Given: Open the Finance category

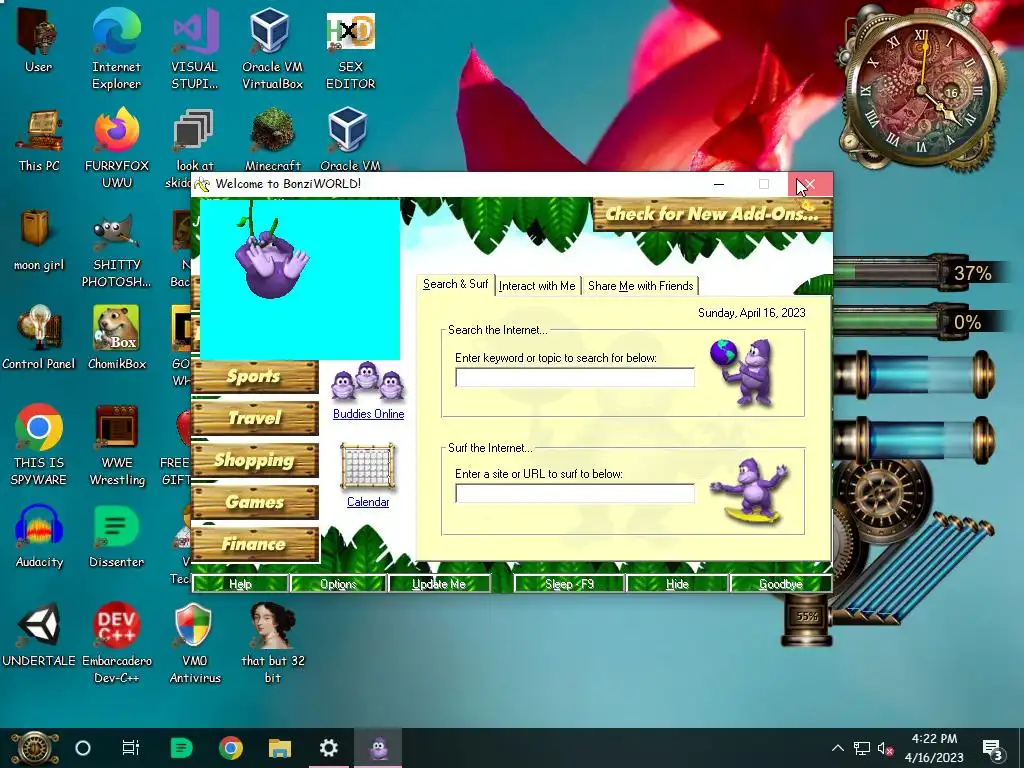Looking at the screenshot, I should (255, 544).
